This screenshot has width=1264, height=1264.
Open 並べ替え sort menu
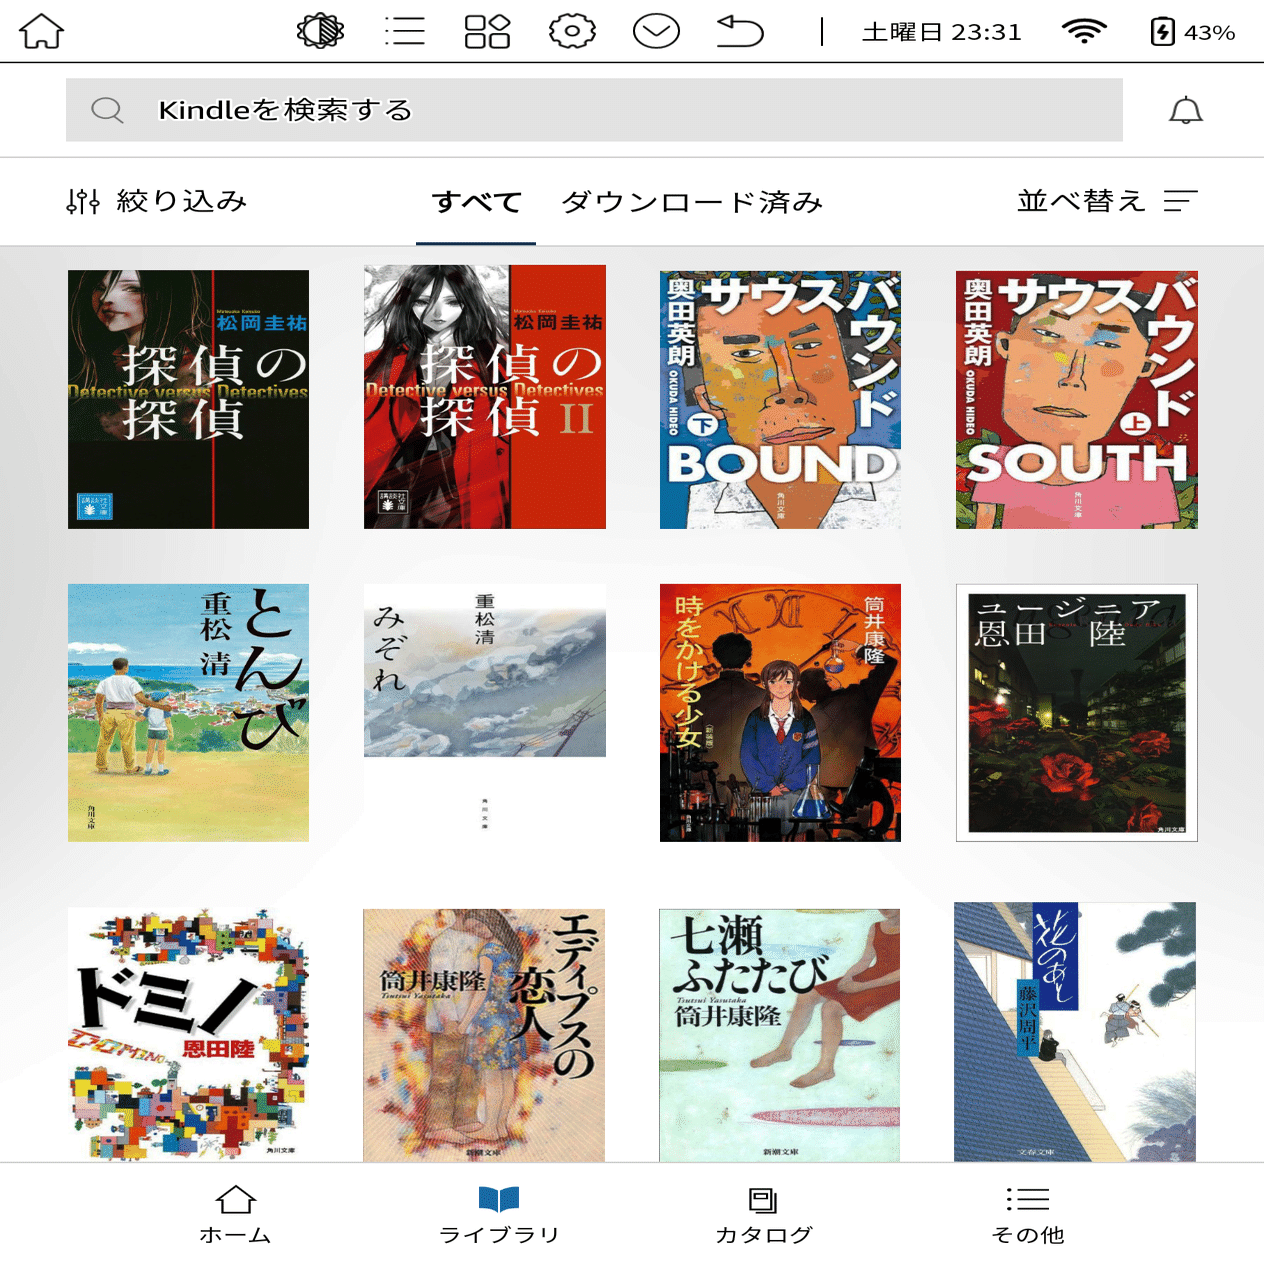point(1107,201)
